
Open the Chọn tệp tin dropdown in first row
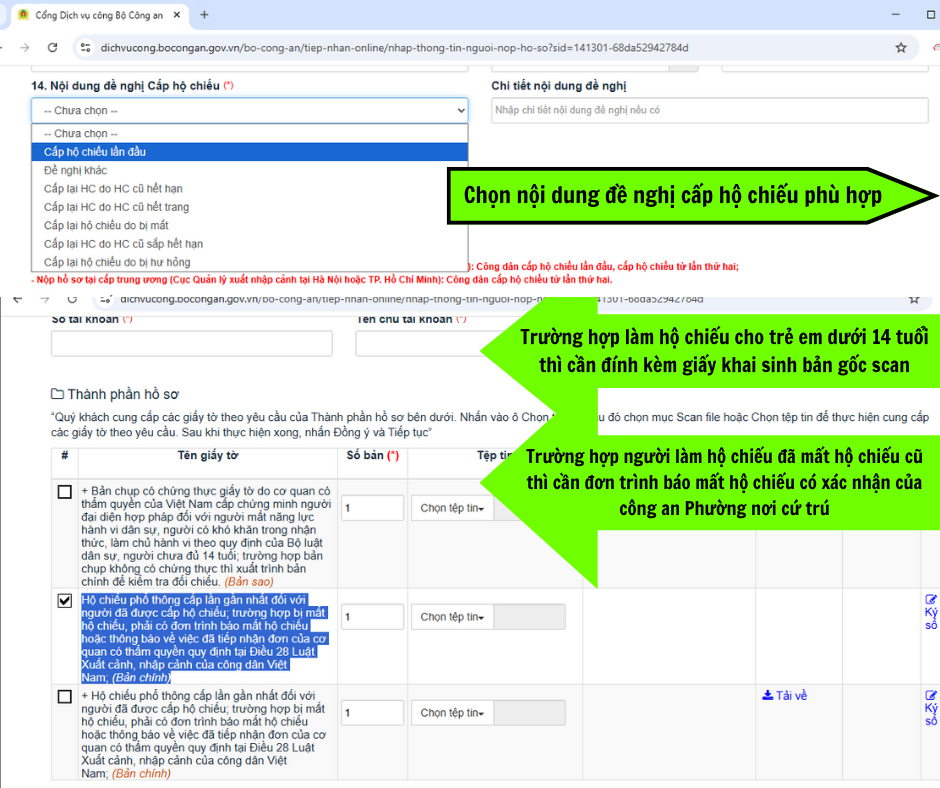pos(452,508)
